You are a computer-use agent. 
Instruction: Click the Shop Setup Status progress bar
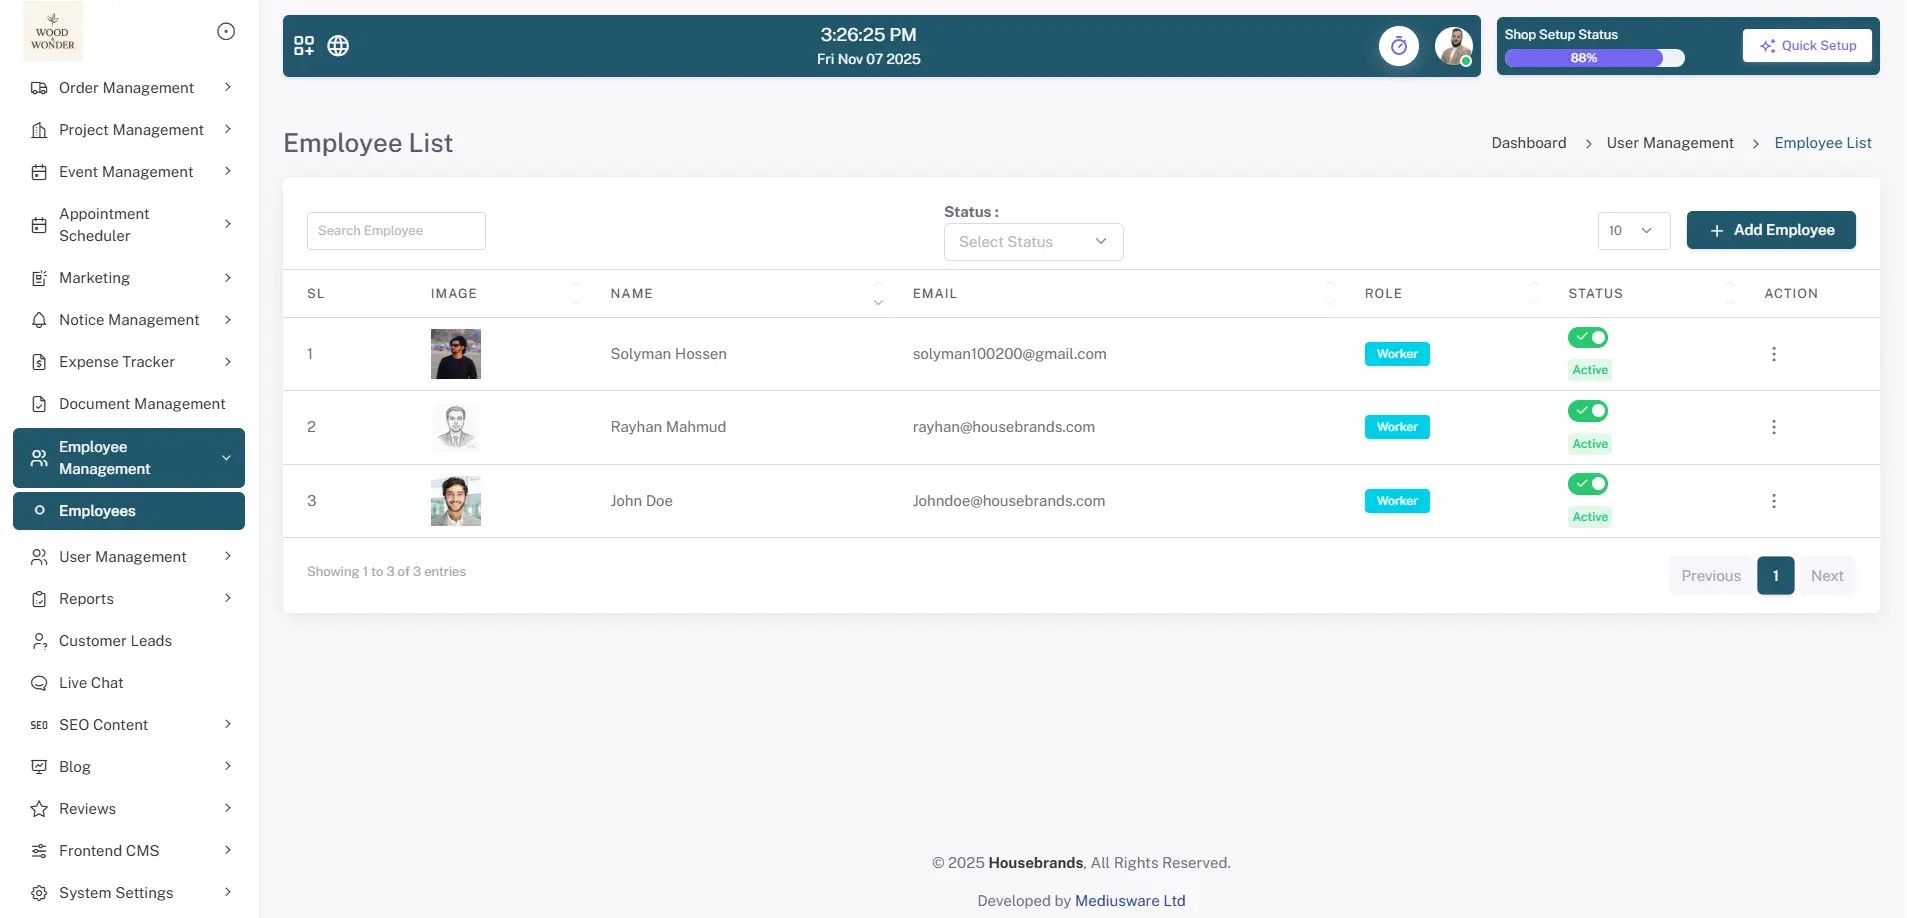click(x=1594, y=58)
